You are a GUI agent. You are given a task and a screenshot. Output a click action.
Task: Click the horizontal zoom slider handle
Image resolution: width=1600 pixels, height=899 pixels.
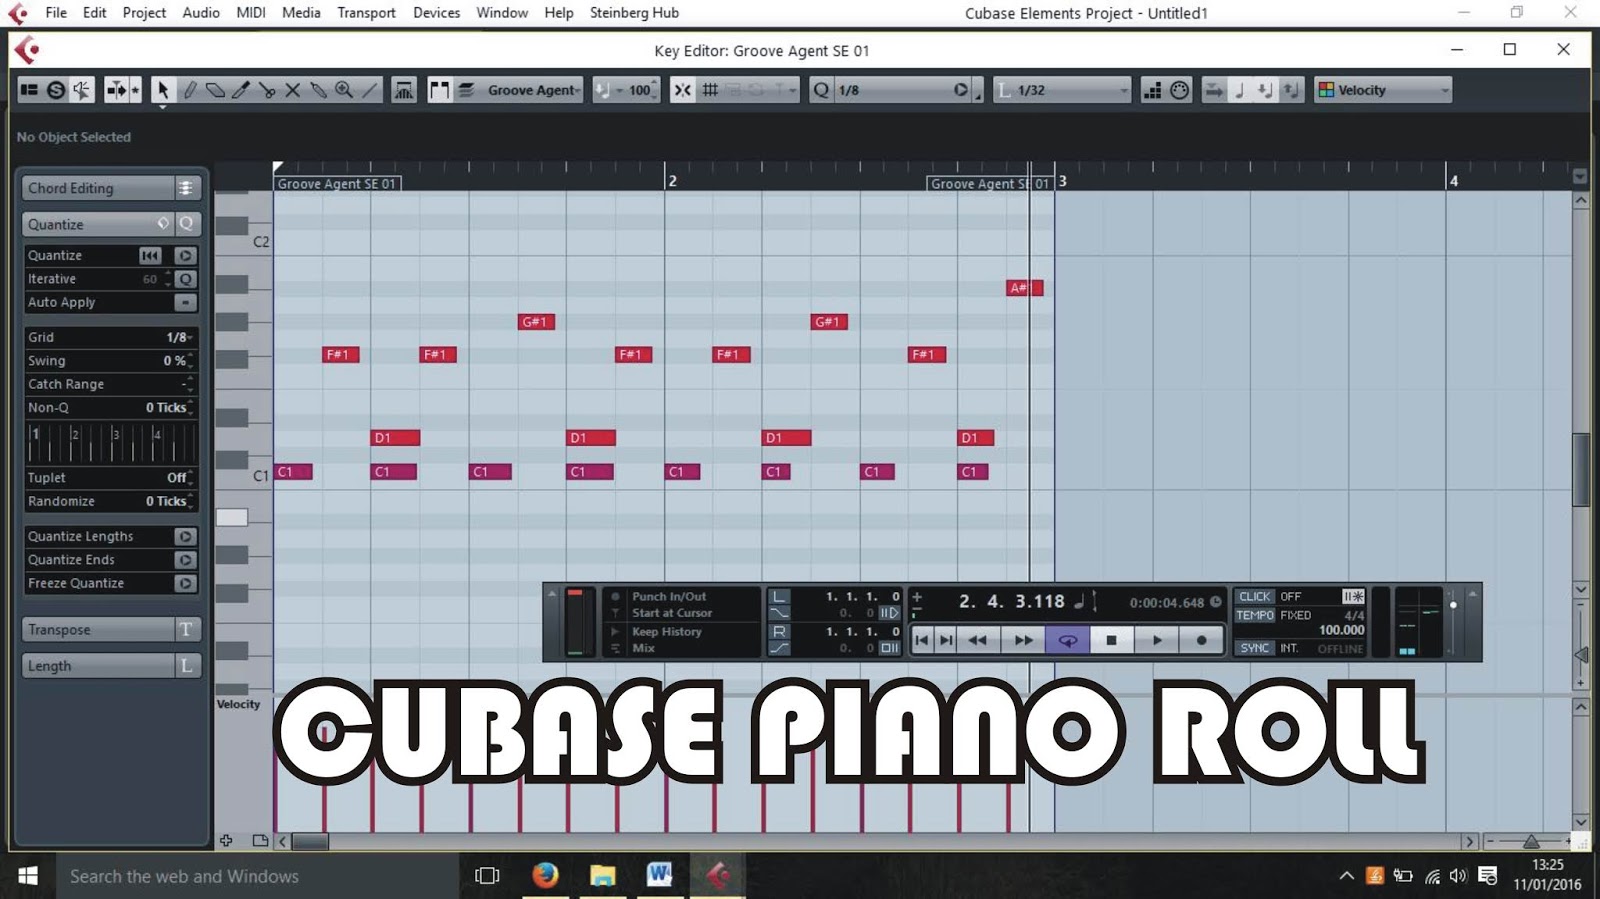click(x=1530, y=842)
